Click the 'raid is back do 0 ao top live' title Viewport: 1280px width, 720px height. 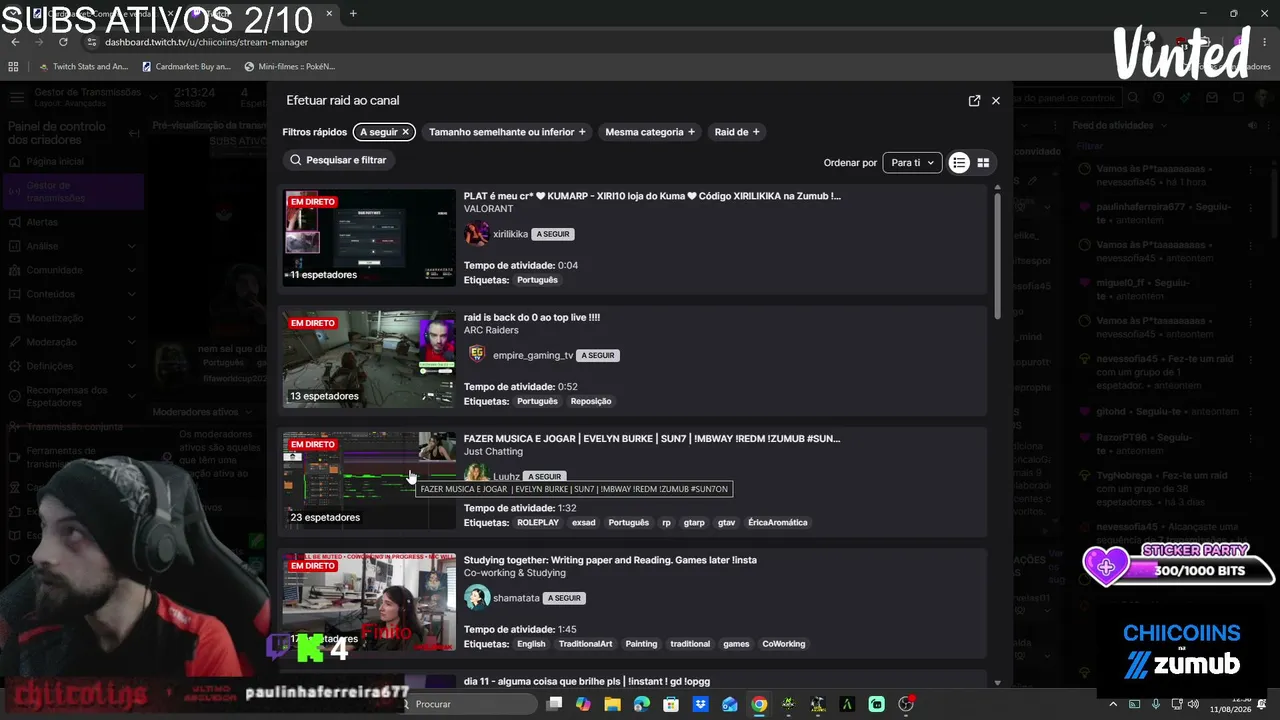coord(532,318)
